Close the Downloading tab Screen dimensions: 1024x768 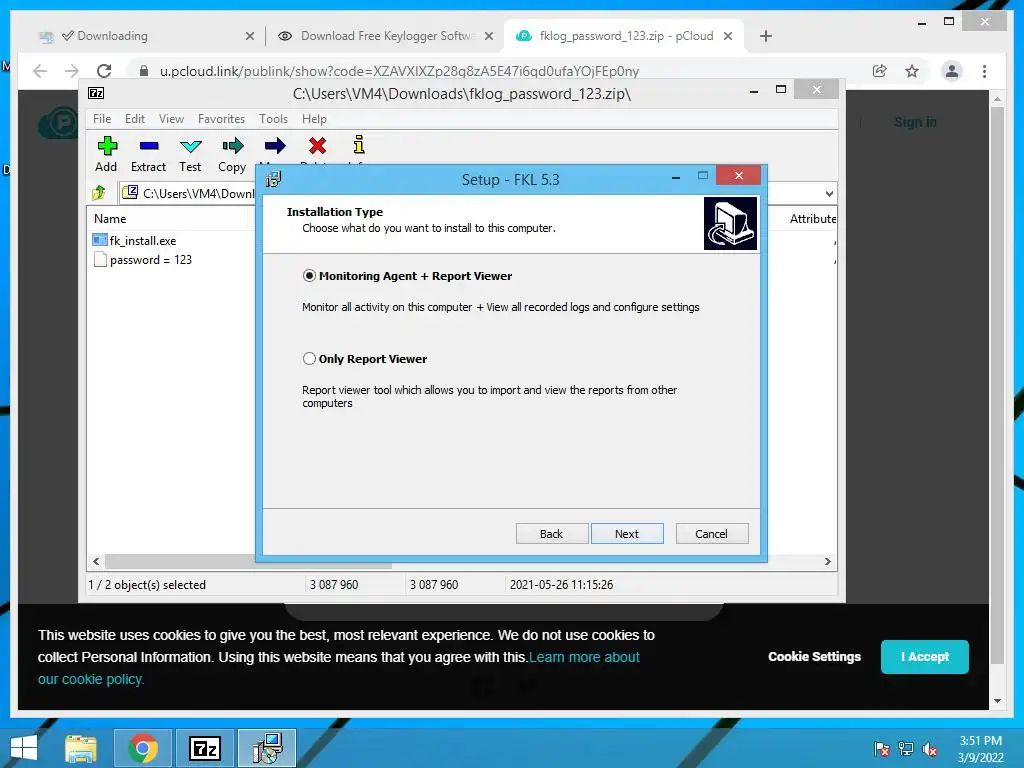(x=249, y=36)
